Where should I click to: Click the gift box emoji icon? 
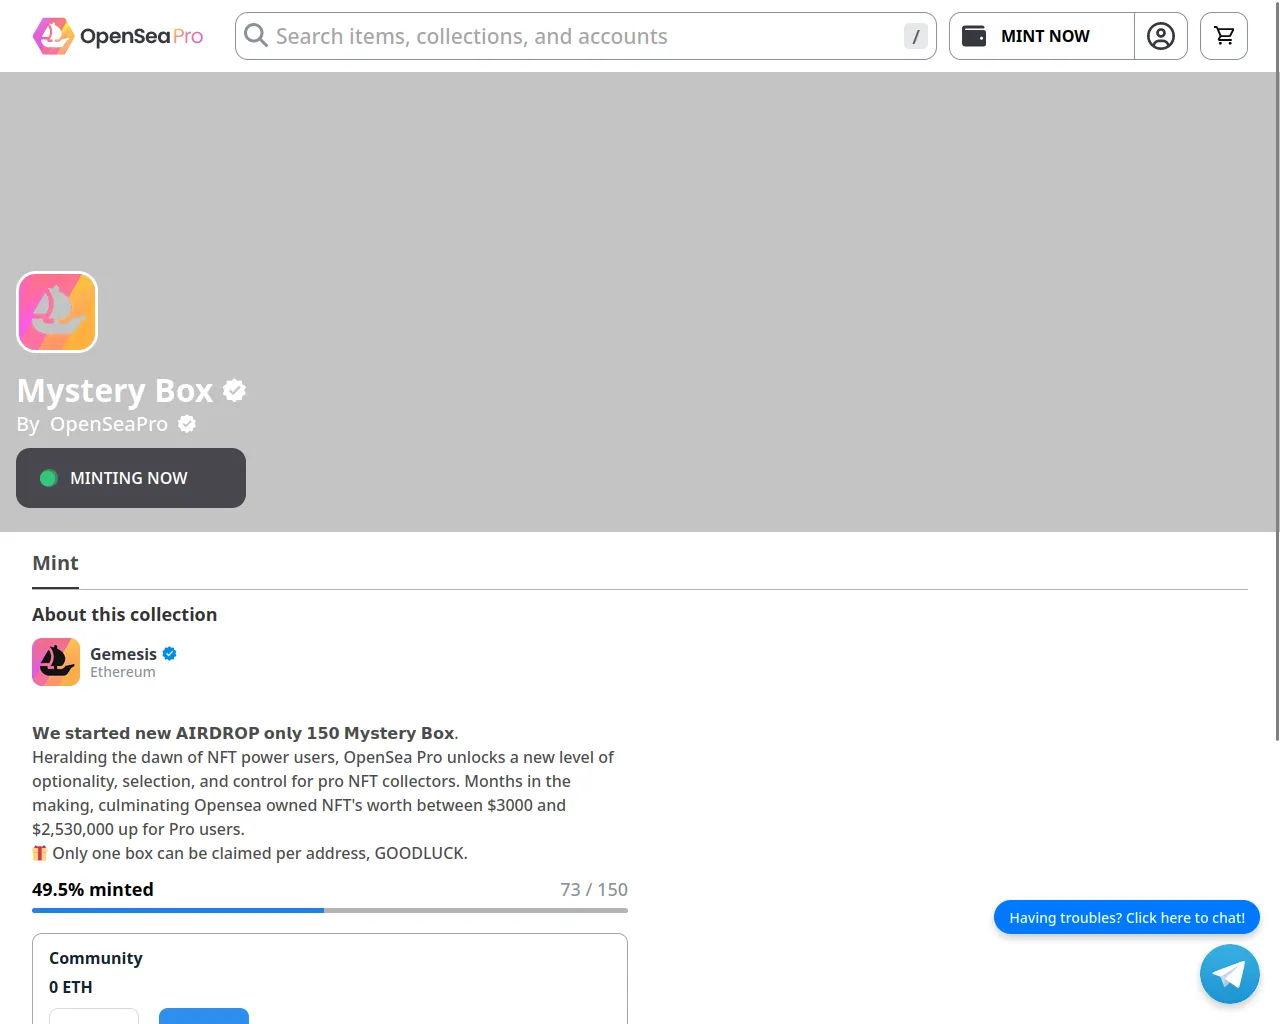[x=40, y=853]
